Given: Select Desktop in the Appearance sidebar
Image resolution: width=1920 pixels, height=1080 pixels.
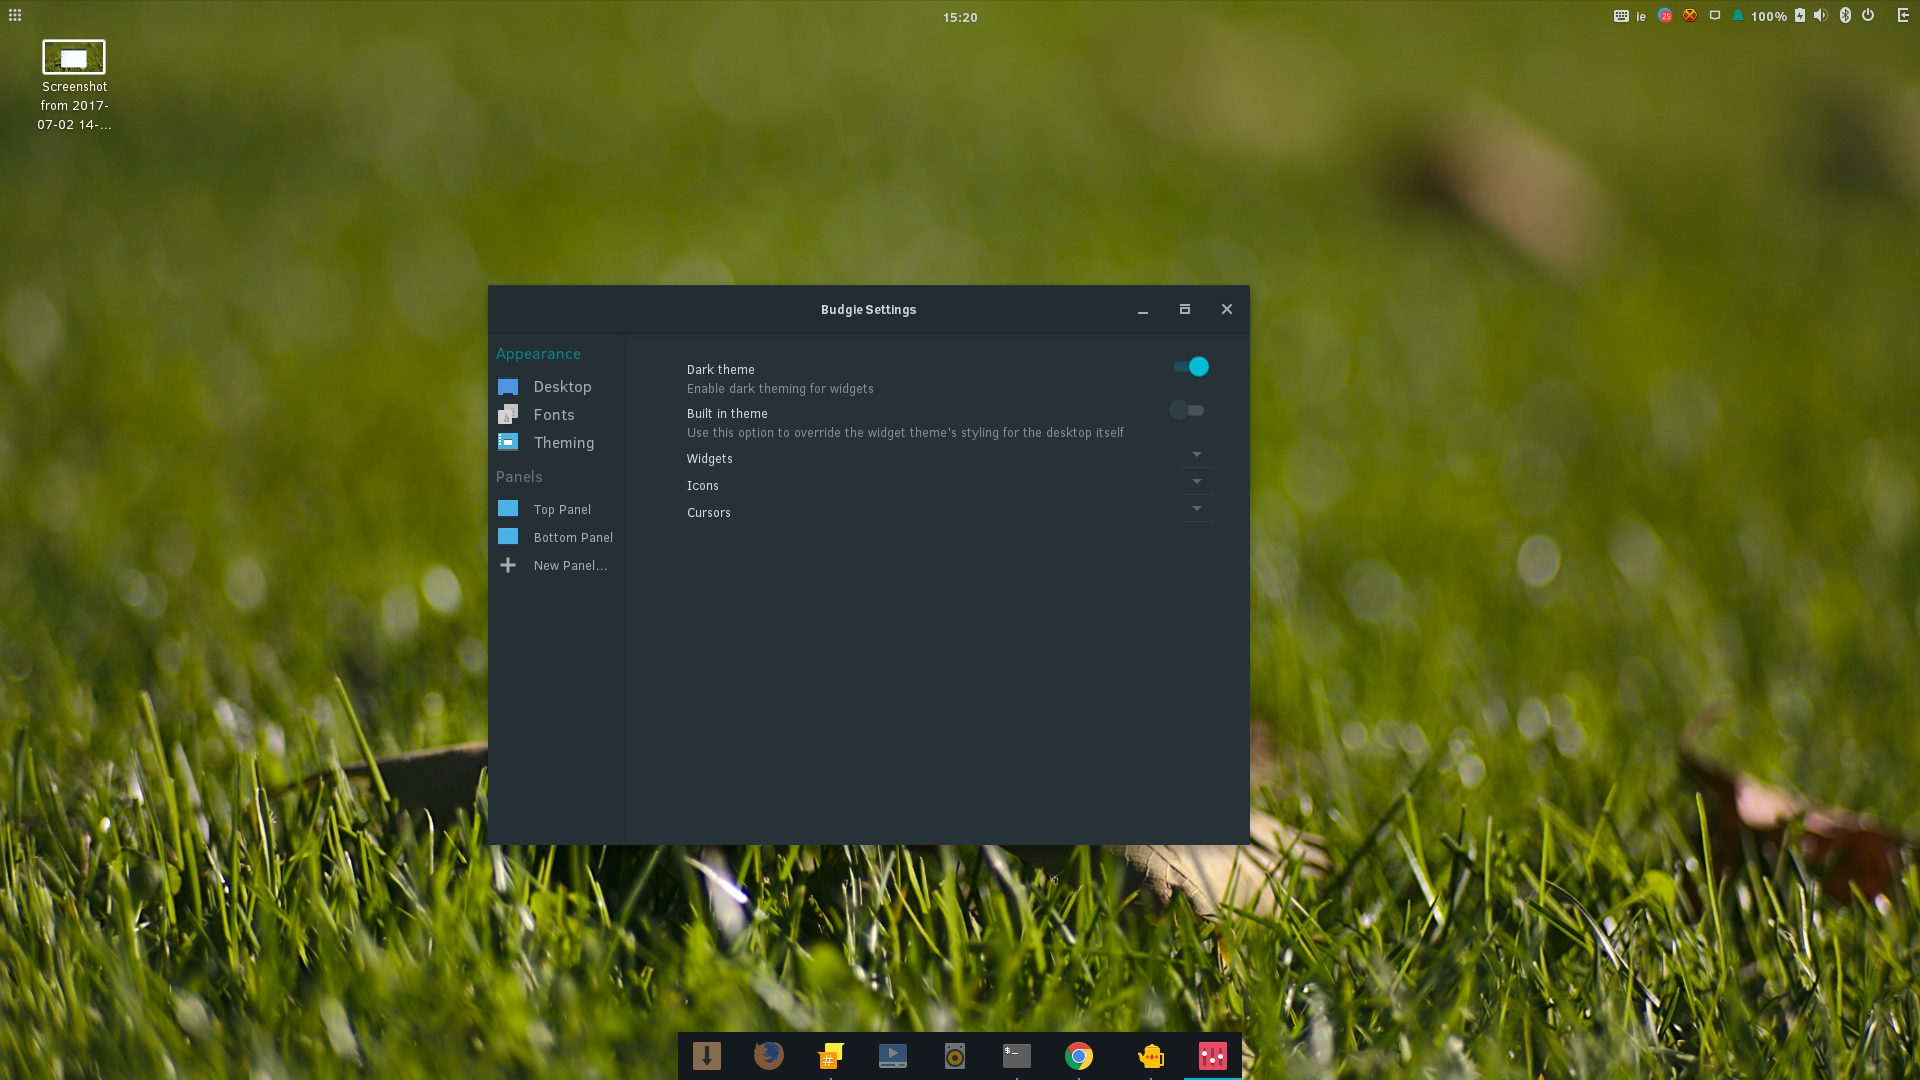Looking at the screenshot, I should click(558, 387).
